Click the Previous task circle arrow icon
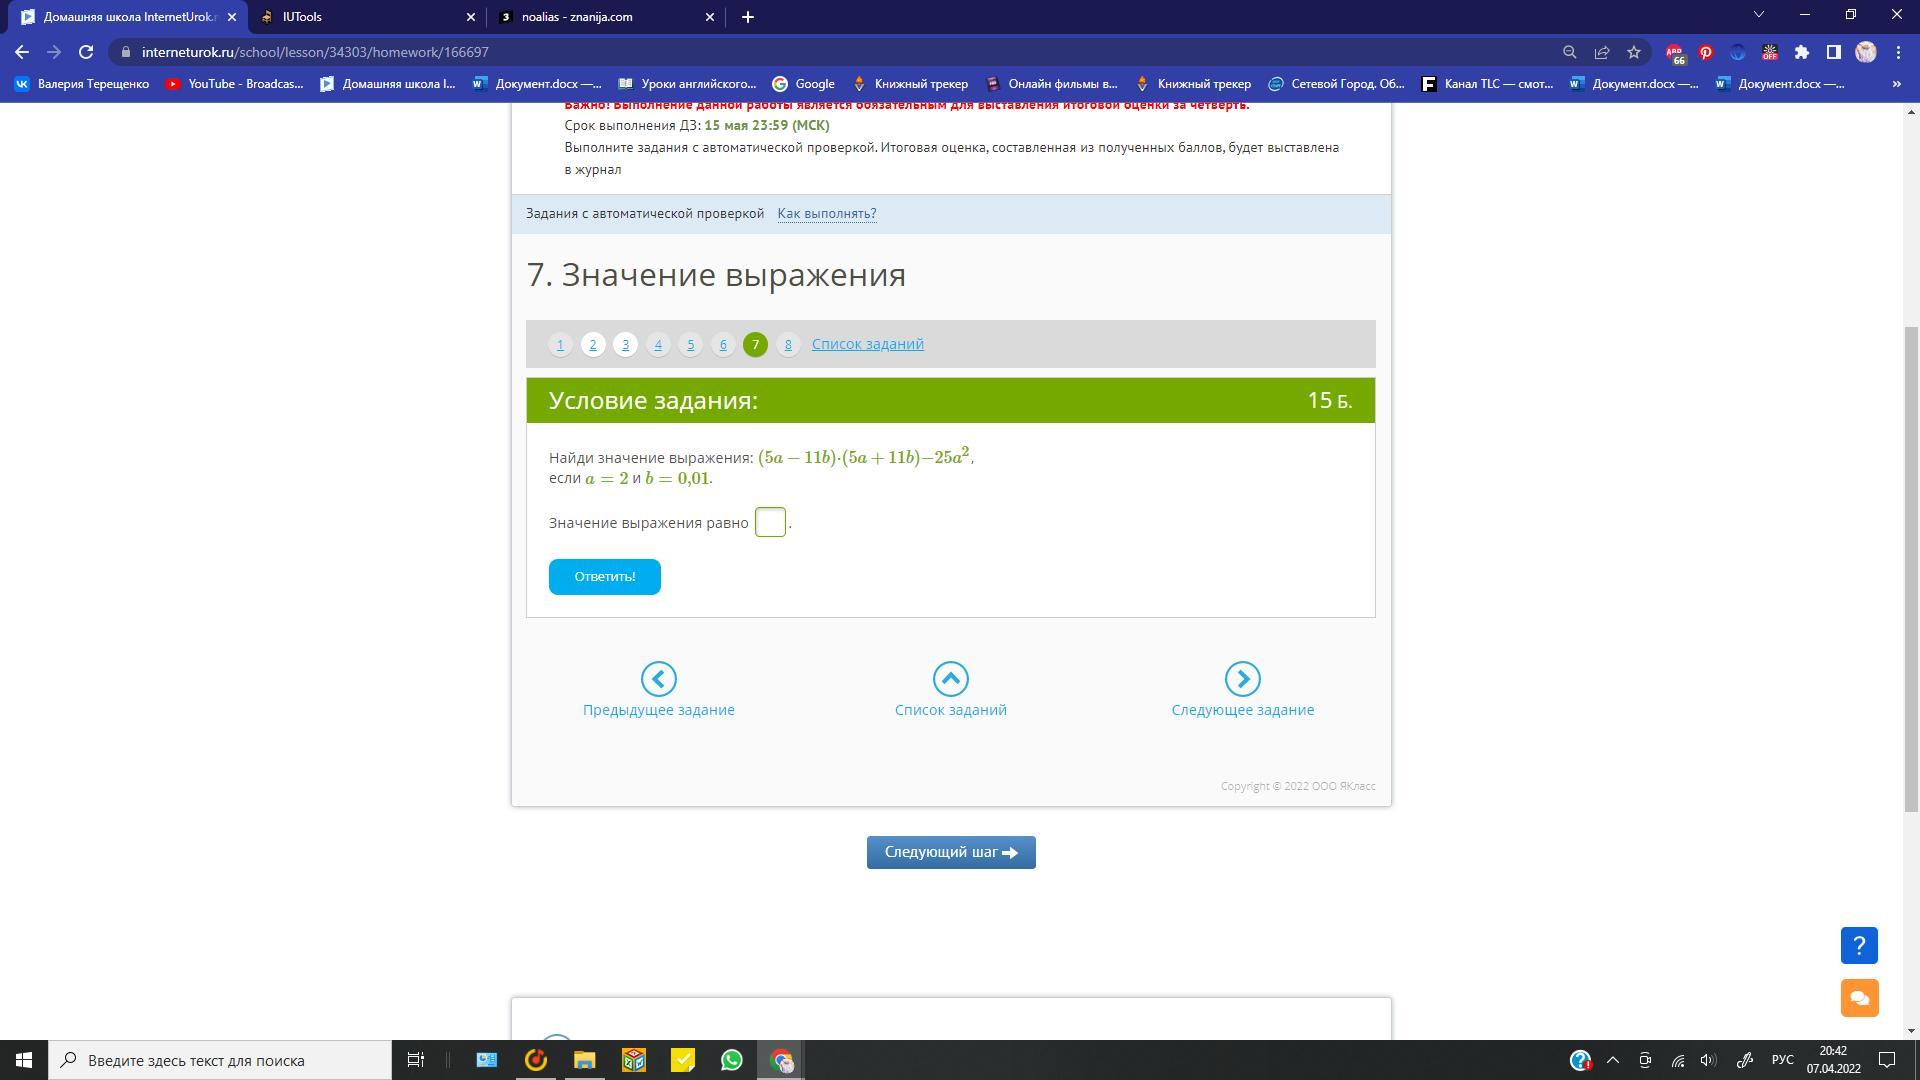This screenshot has width=1920, height=1080. coord(658,679)
